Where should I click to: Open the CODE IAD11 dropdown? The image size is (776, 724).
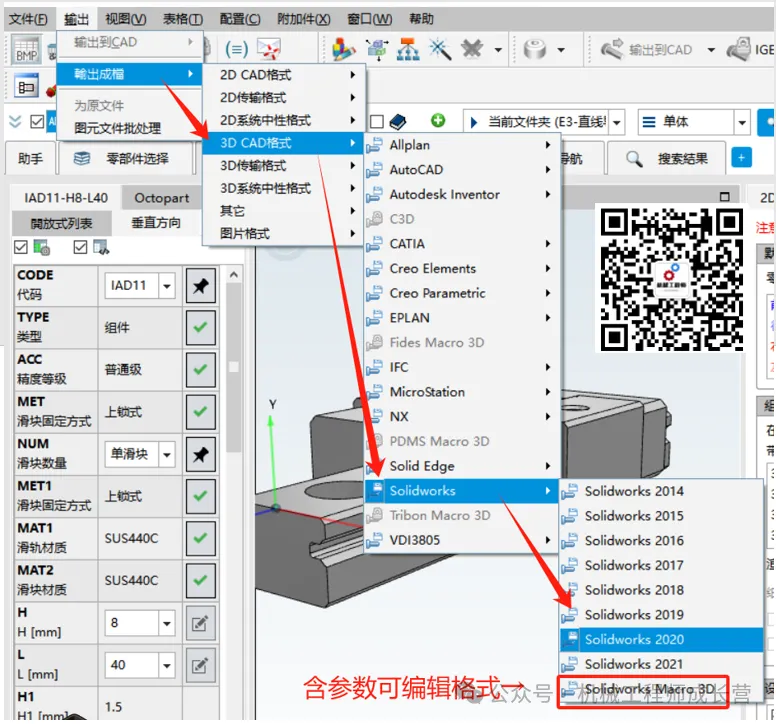point(167,286)
